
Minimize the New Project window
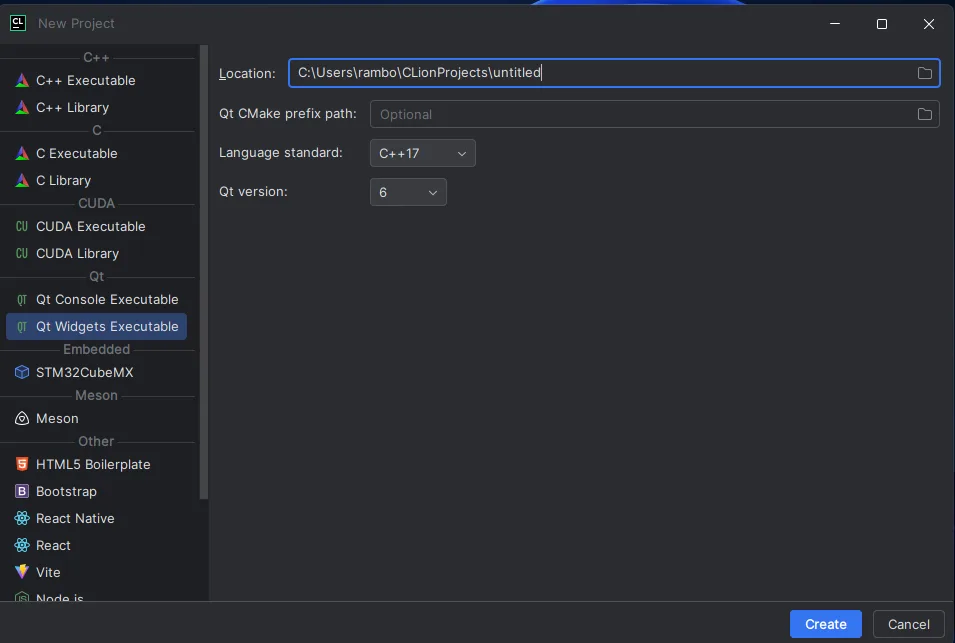coord(835,24)
